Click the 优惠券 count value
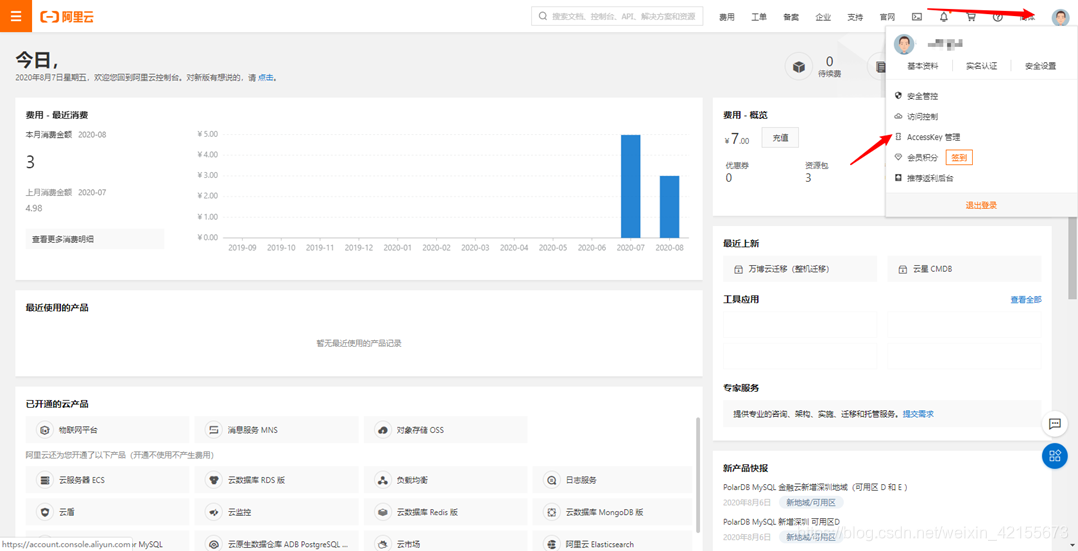1078x551 pixels. pos(728,178)
